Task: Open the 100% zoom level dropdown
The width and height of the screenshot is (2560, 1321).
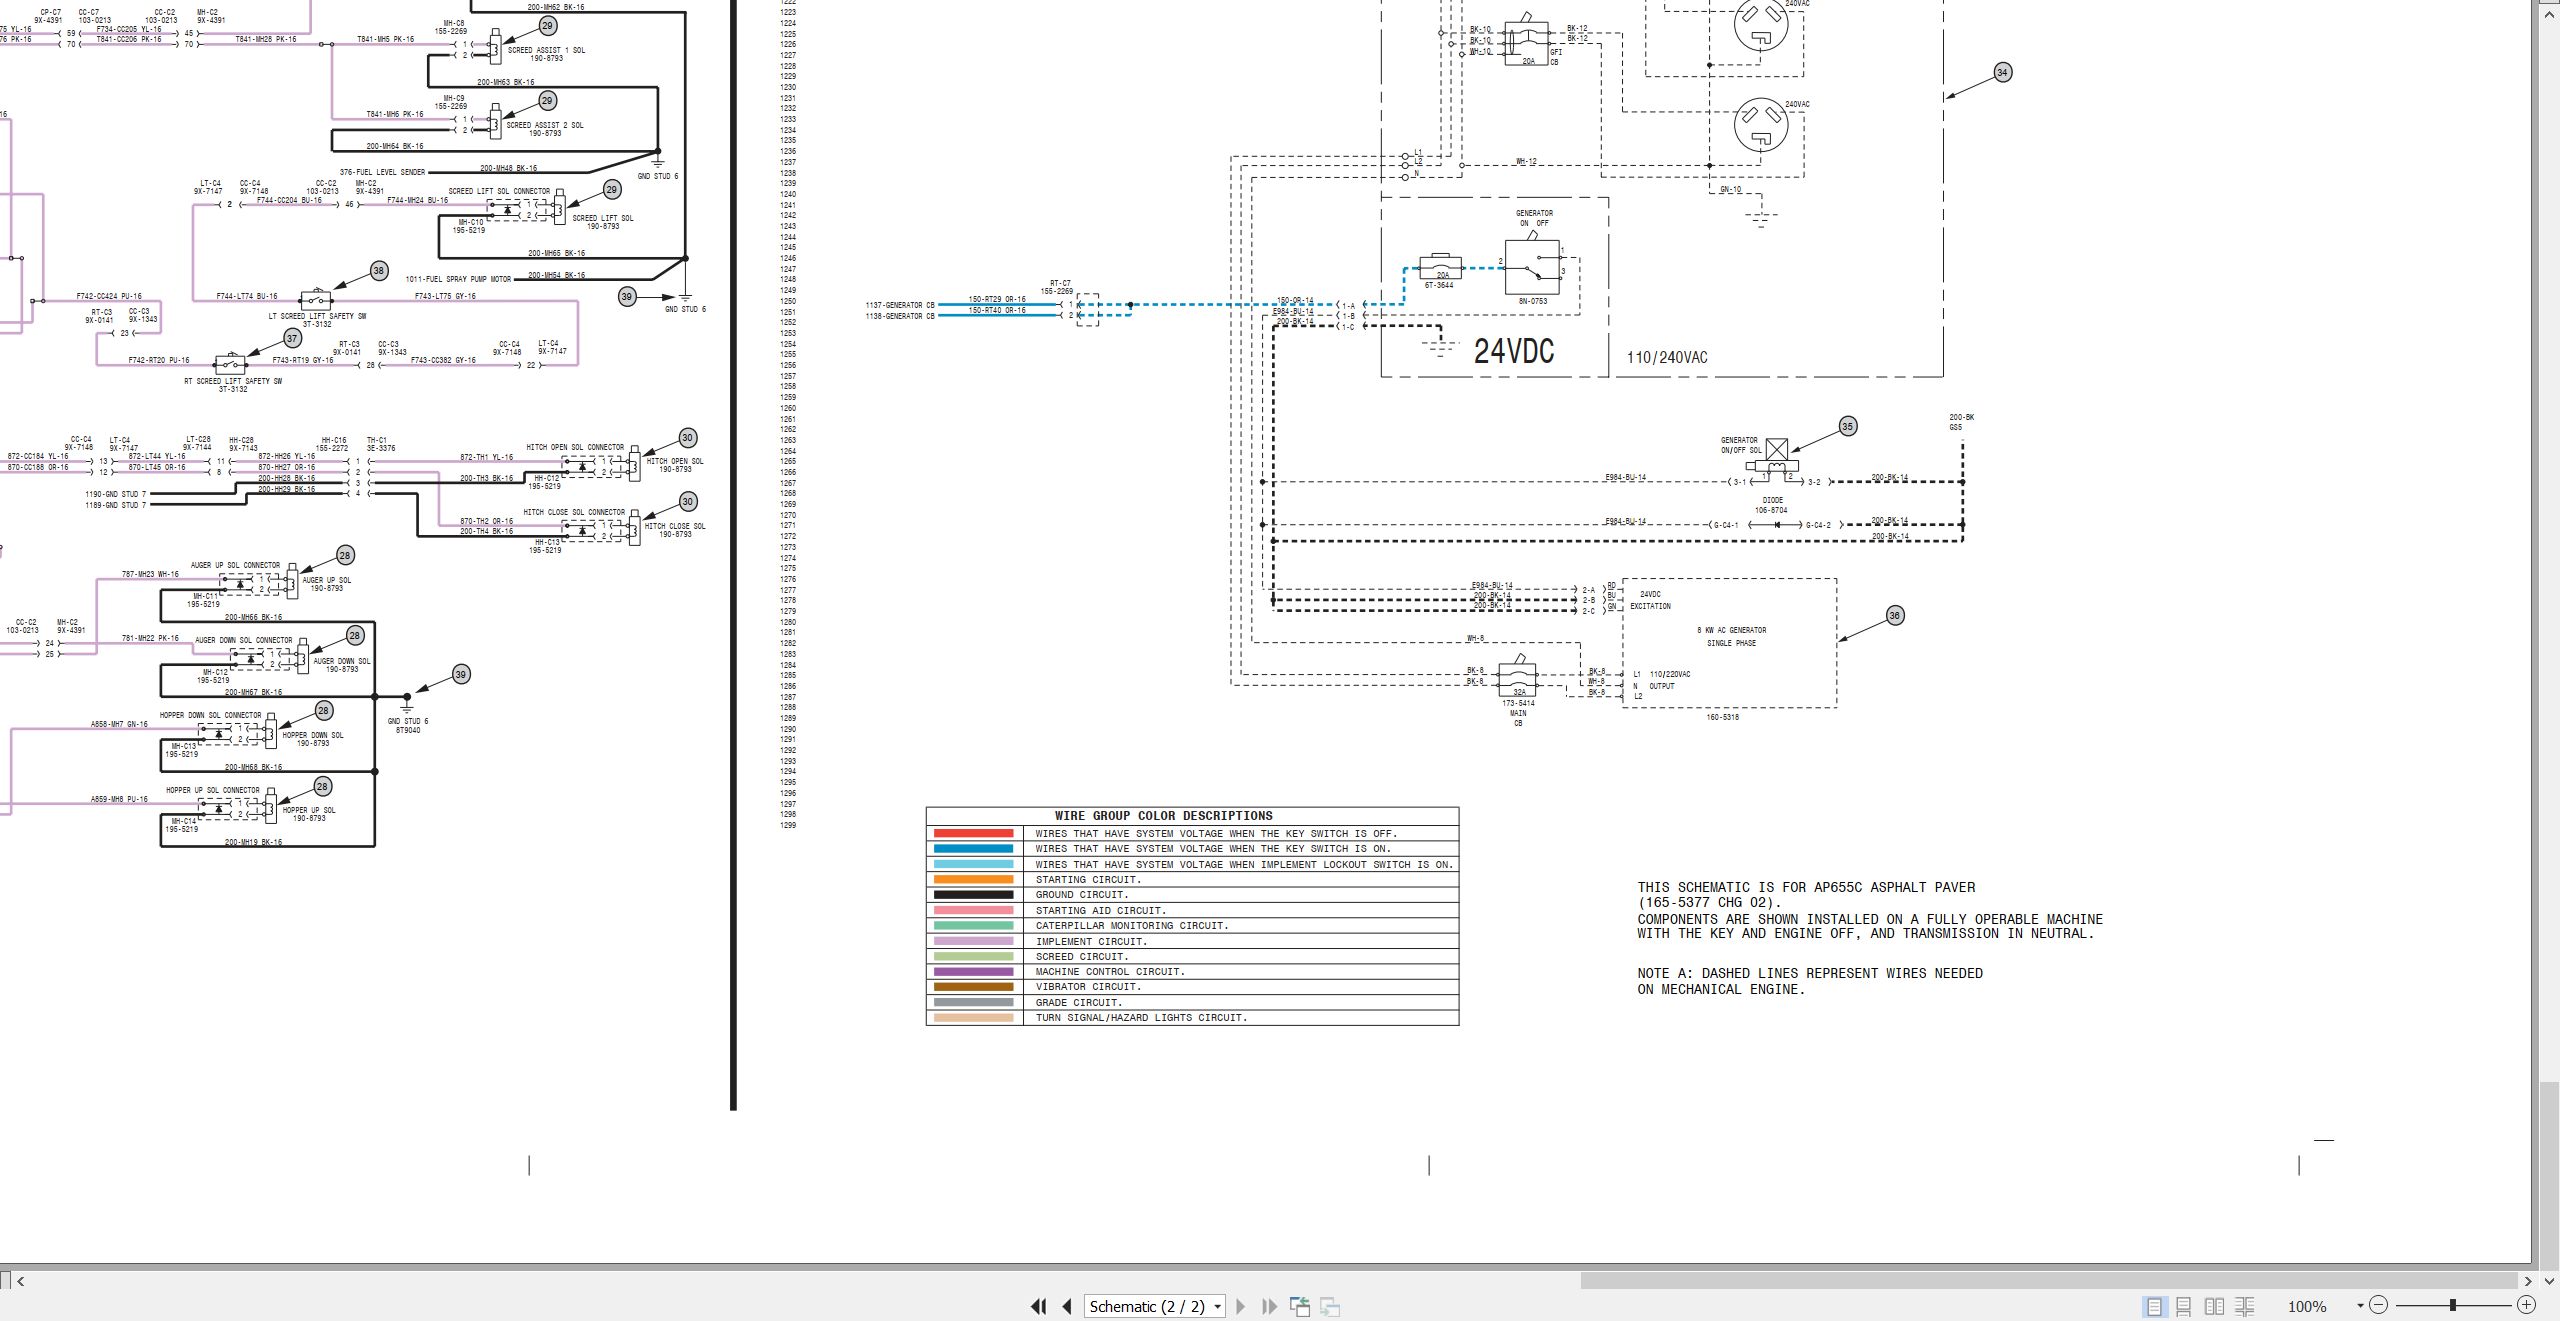Action: [2360, 1306]
